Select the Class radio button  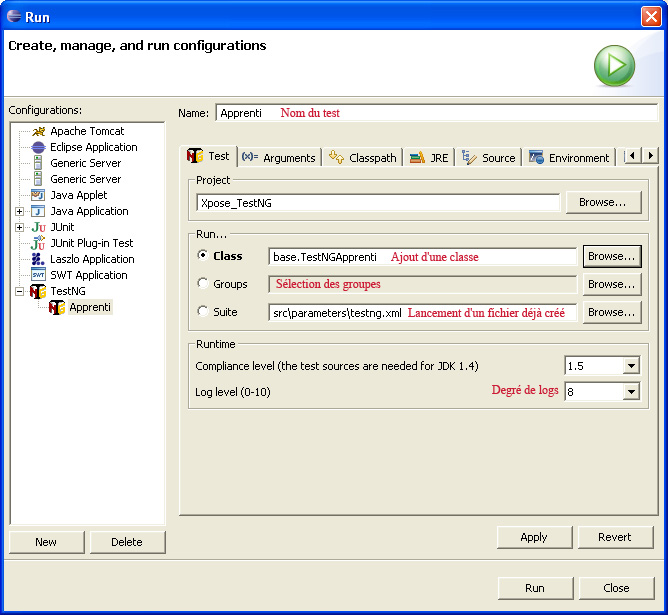click(x=203, y=256)
